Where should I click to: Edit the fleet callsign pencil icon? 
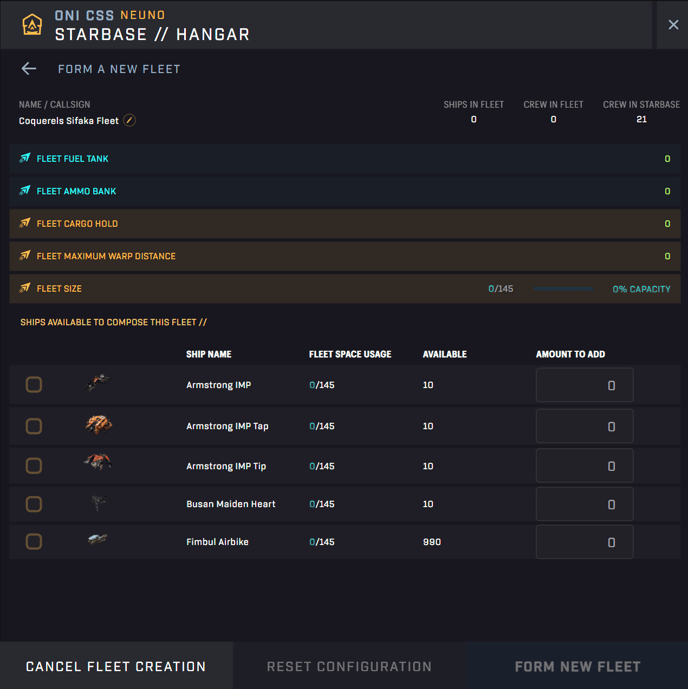(130, 121)
